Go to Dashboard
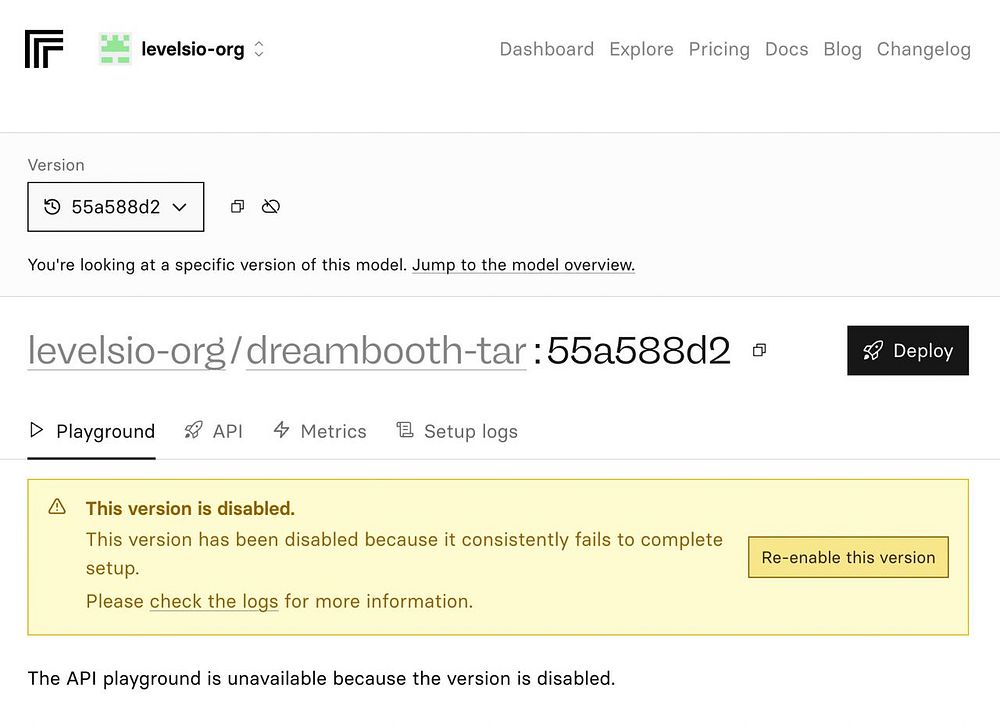 point(547,49)
